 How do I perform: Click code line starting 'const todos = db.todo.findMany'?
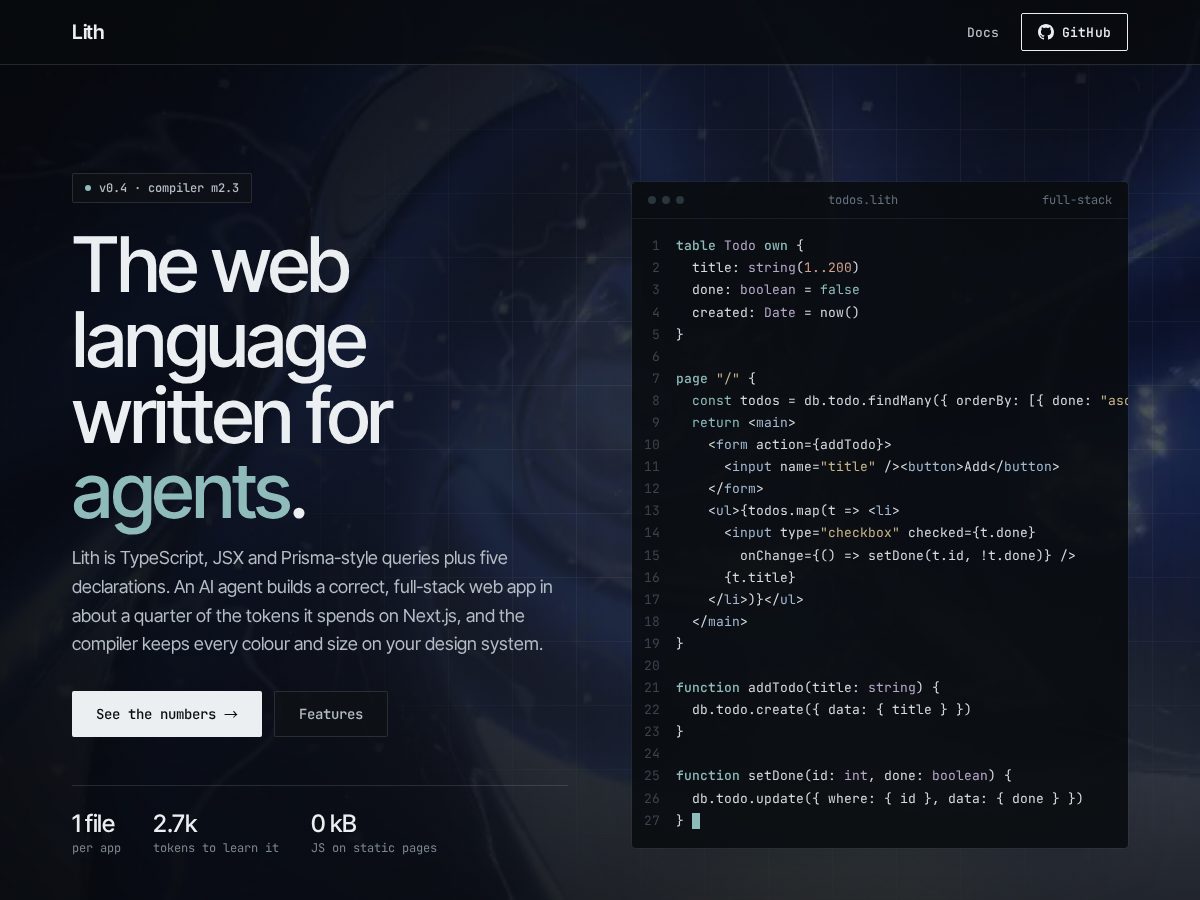909,400
